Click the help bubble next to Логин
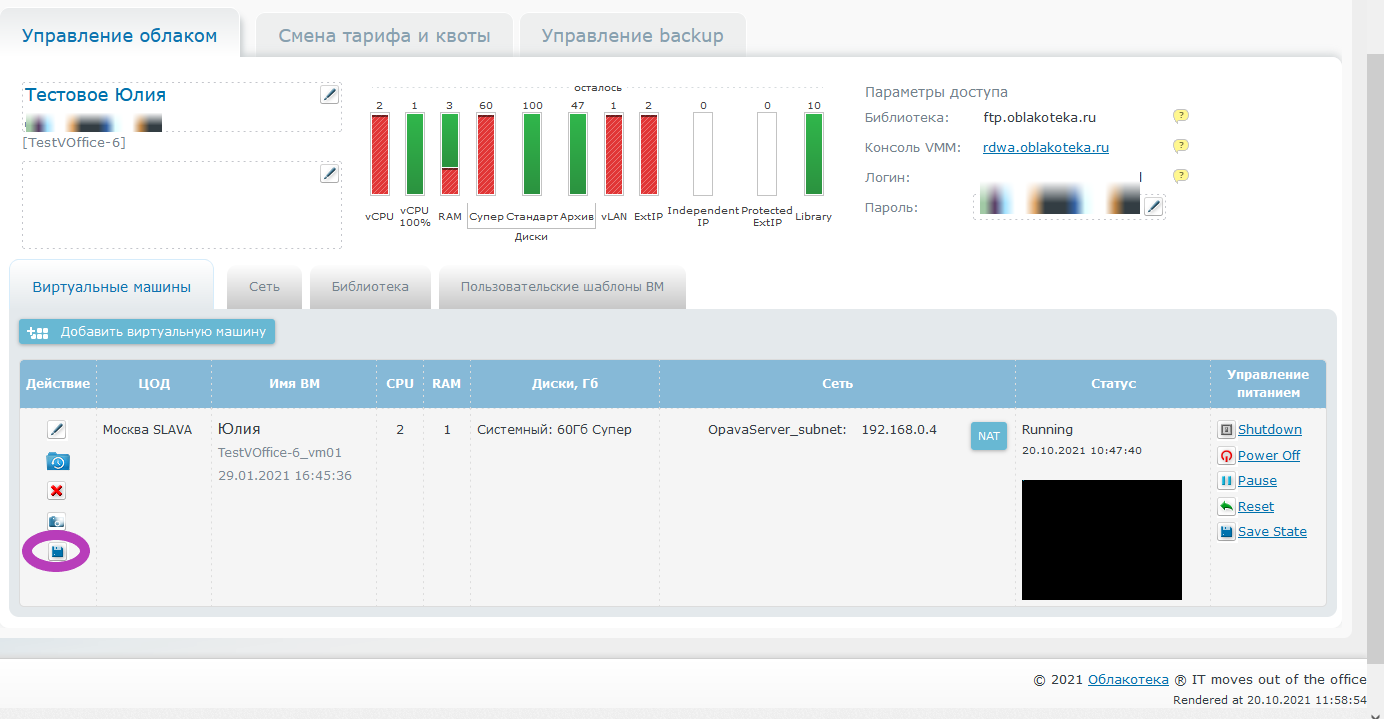This screenshot has width=1384, height=719. 1180,176
